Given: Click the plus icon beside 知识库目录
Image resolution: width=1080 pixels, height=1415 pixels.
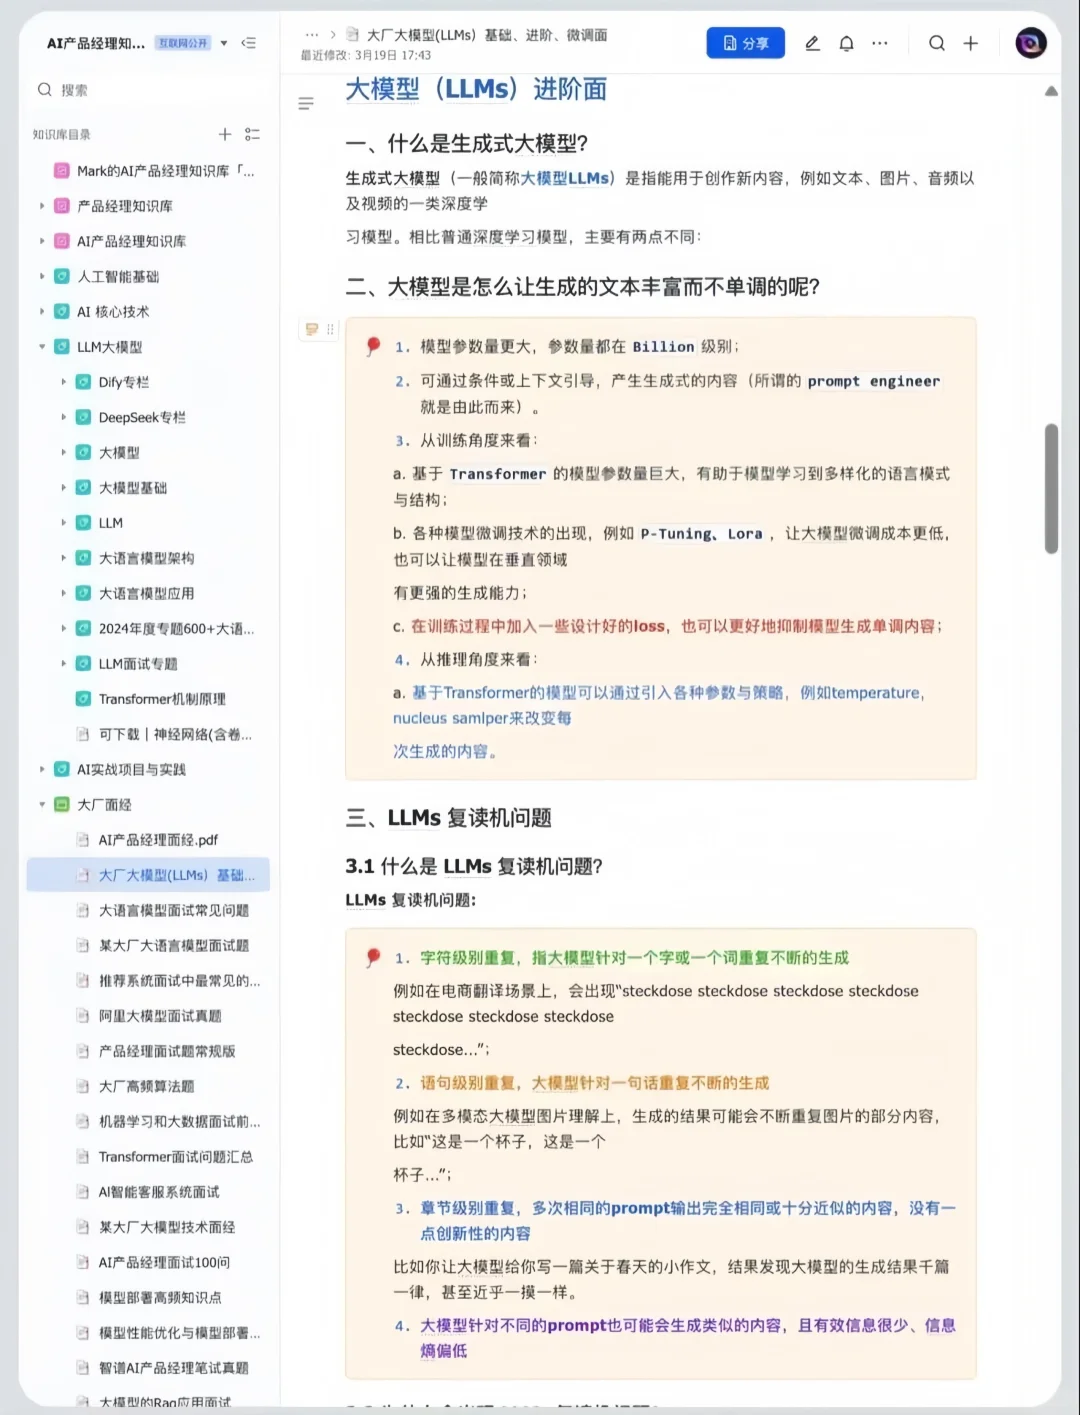Looking at the screenshot, I should pyautogui.click(x=225, y=134).
